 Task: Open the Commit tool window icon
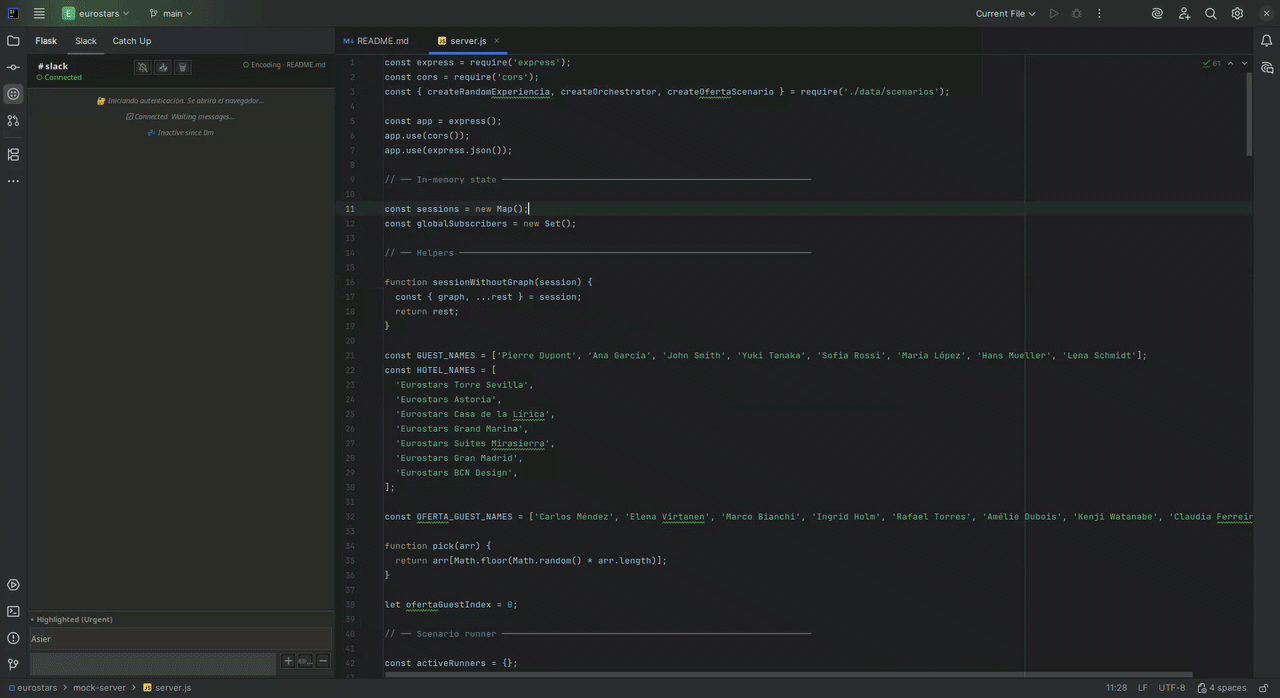point(13,67)
